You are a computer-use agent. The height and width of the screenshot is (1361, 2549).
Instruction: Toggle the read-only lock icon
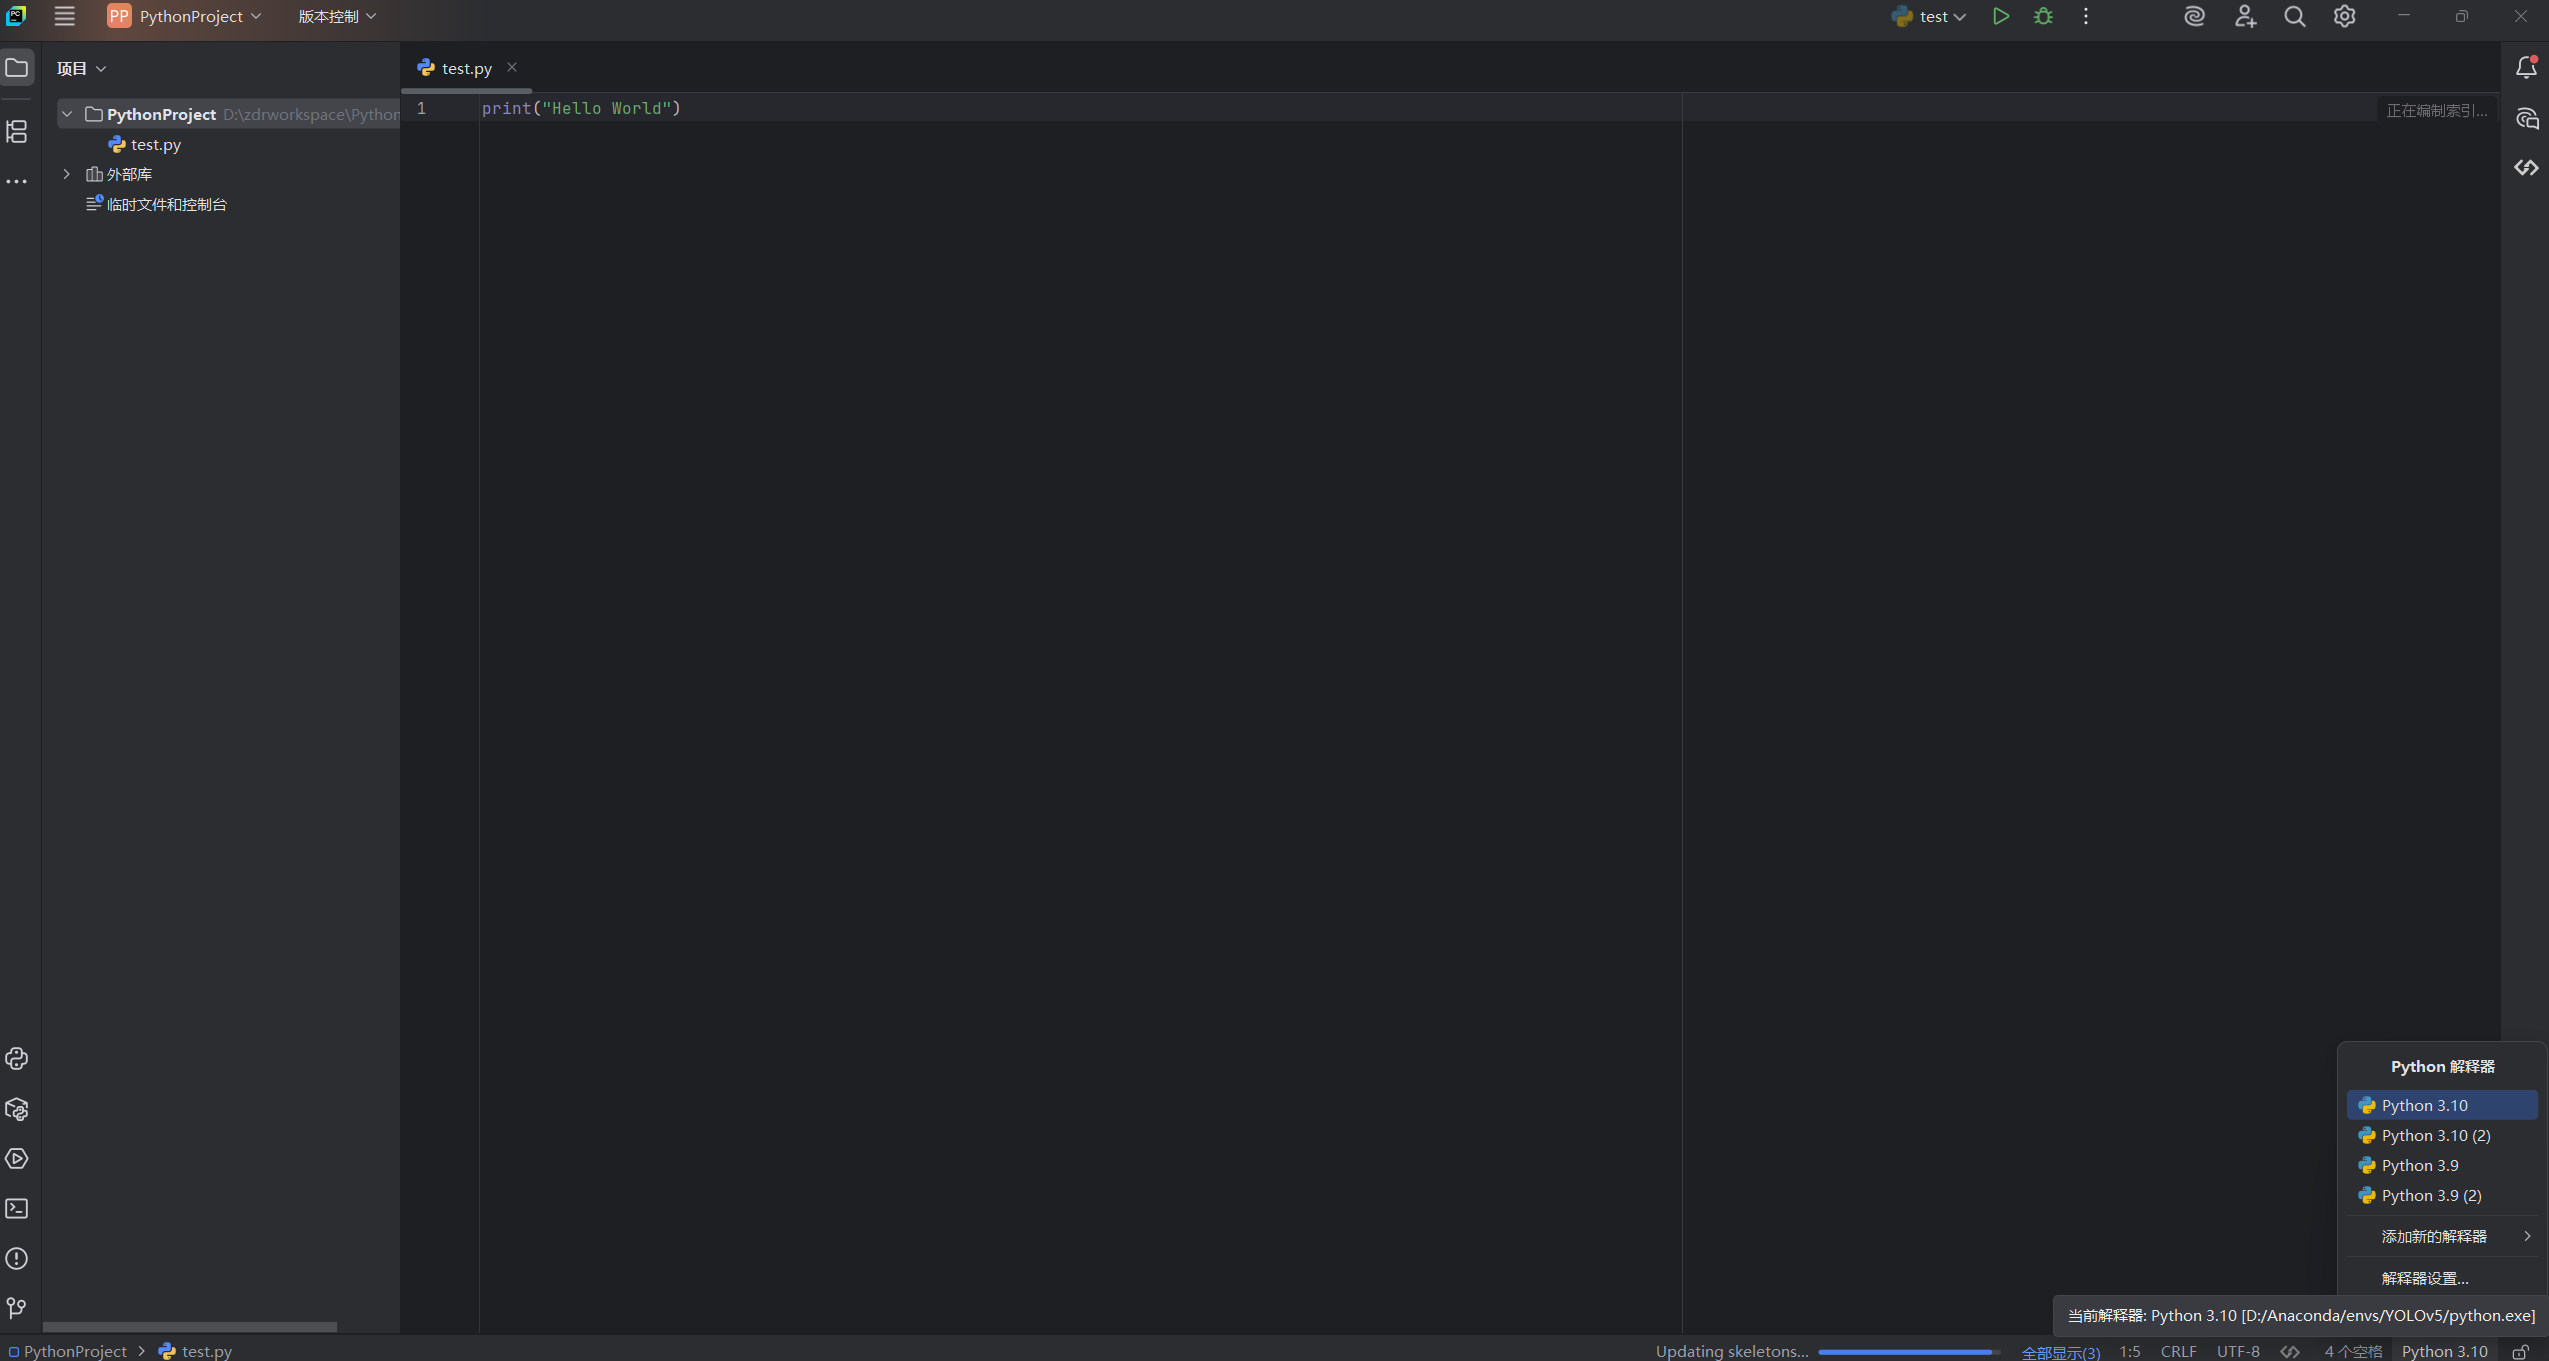[x=2521, y=1351]
